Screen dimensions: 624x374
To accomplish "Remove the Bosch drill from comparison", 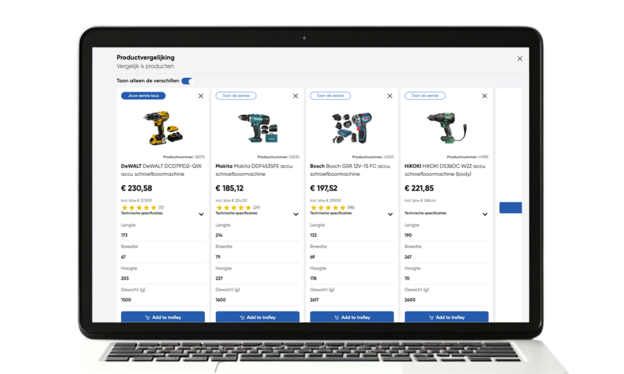I will coord(390,96).
